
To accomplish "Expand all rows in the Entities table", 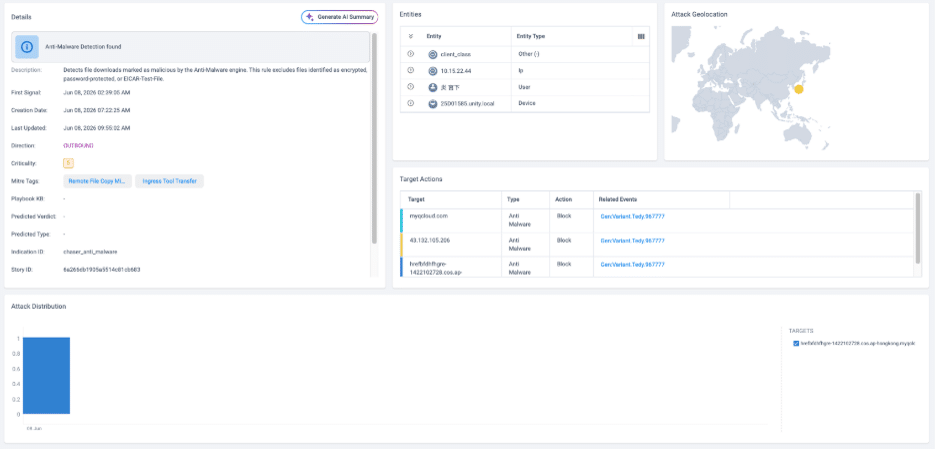I will tap(411, 36).
